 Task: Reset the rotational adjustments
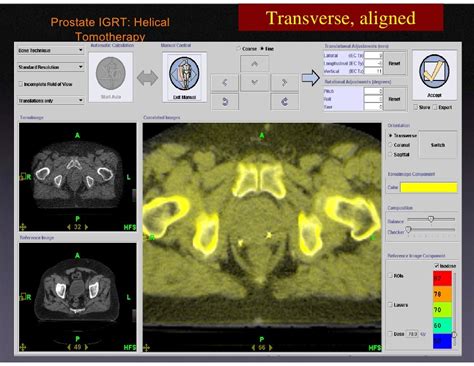click(x=394, y=99)
